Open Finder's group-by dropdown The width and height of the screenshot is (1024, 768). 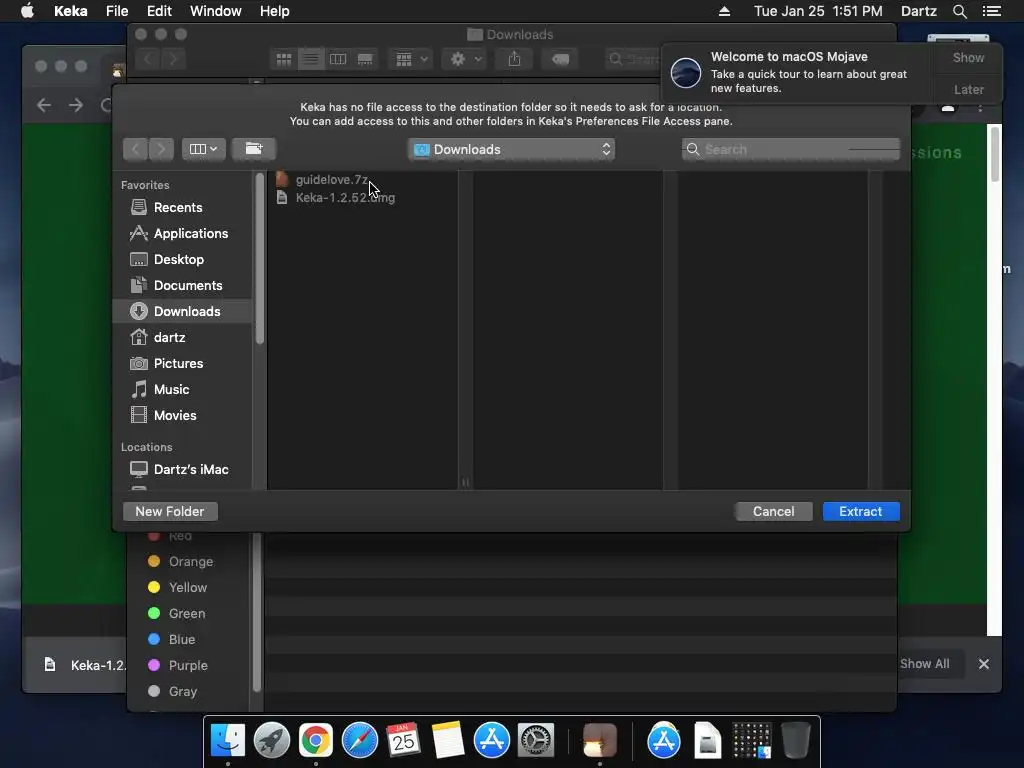(x=411, y=59)
